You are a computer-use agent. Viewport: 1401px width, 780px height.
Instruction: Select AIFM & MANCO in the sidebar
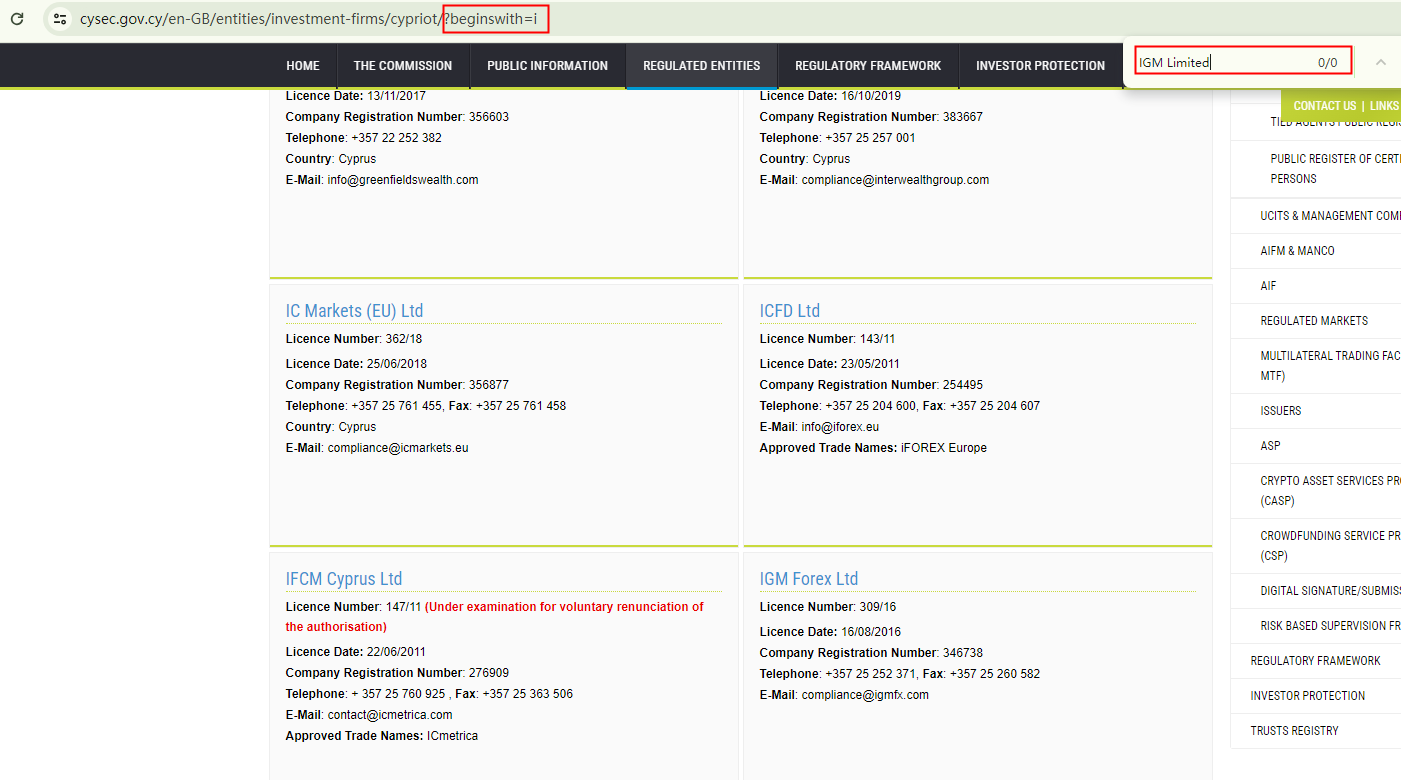point(1297,251)
